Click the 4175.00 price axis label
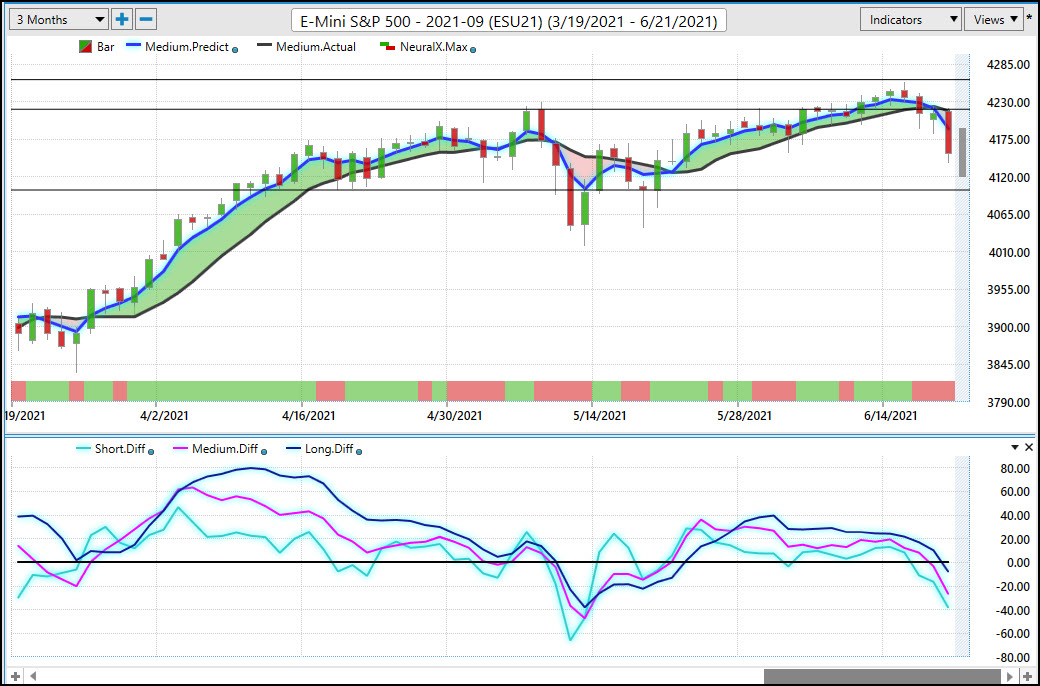This screenshot has width=1040, height=686. click(x=1008, y=140)
